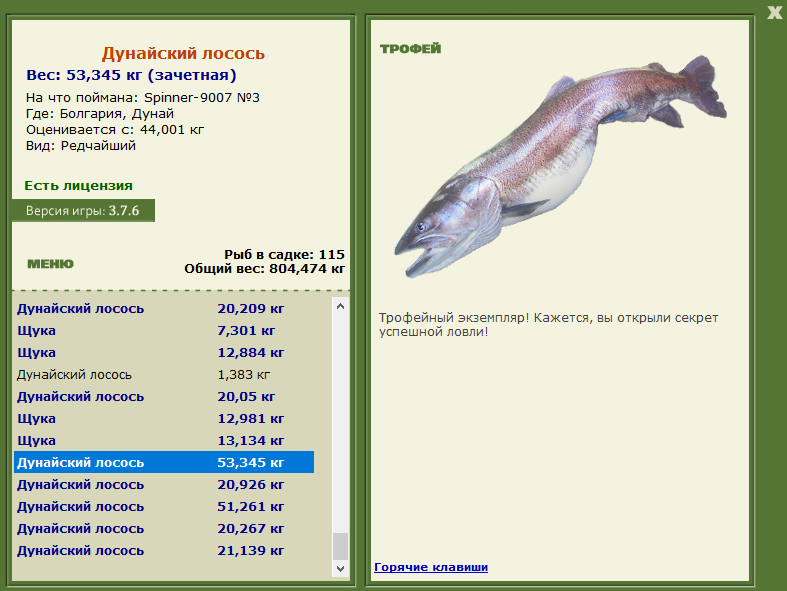This screenshot has width=787, height=591.
Task: Click the ТРОФЕЙ label
Action: click(x=411, y=49)
